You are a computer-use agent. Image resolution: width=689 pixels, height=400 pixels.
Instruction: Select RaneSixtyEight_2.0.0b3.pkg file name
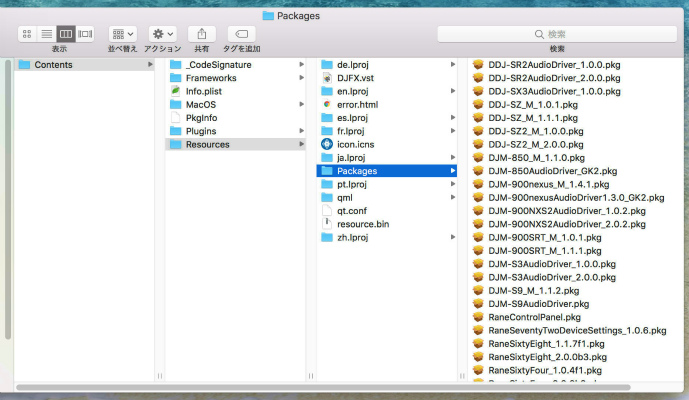point(548,357)
